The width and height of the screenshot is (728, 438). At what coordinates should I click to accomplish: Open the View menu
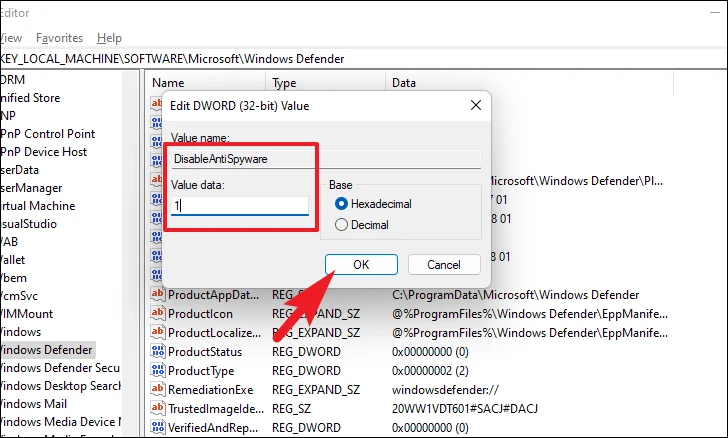coord(11,38)
